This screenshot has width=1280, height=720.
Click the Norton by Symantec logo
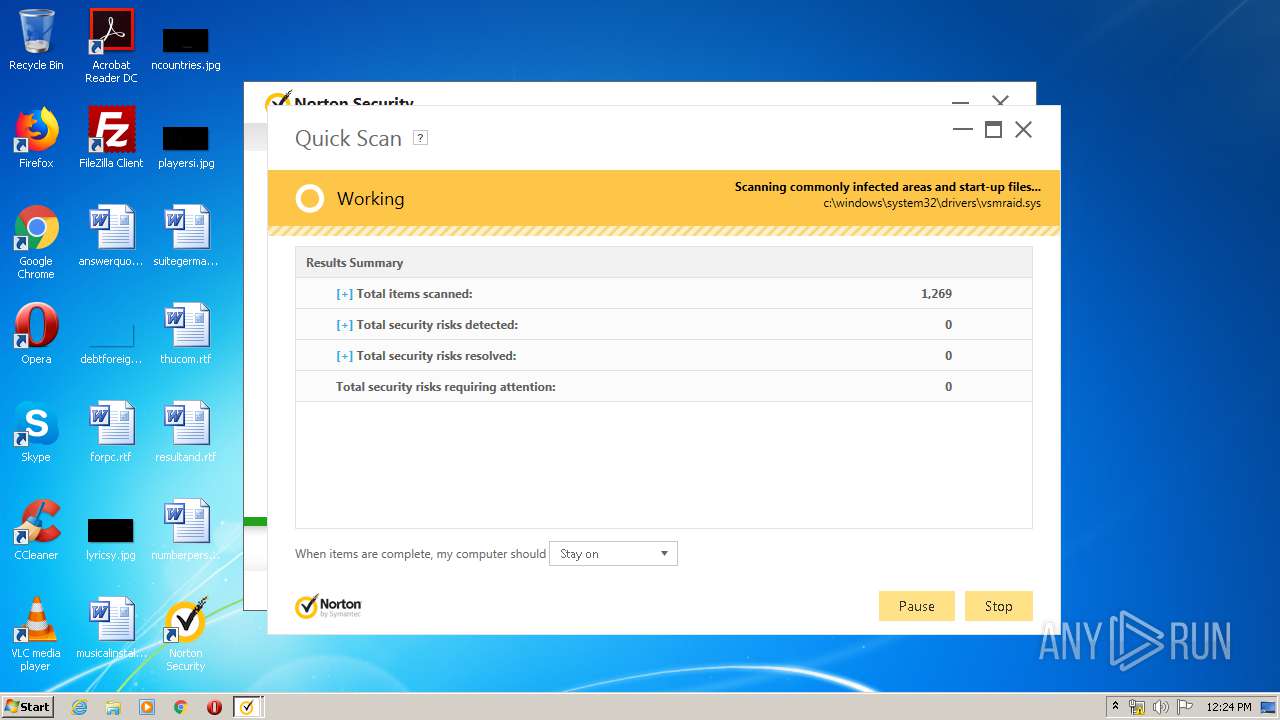(328, 606)
